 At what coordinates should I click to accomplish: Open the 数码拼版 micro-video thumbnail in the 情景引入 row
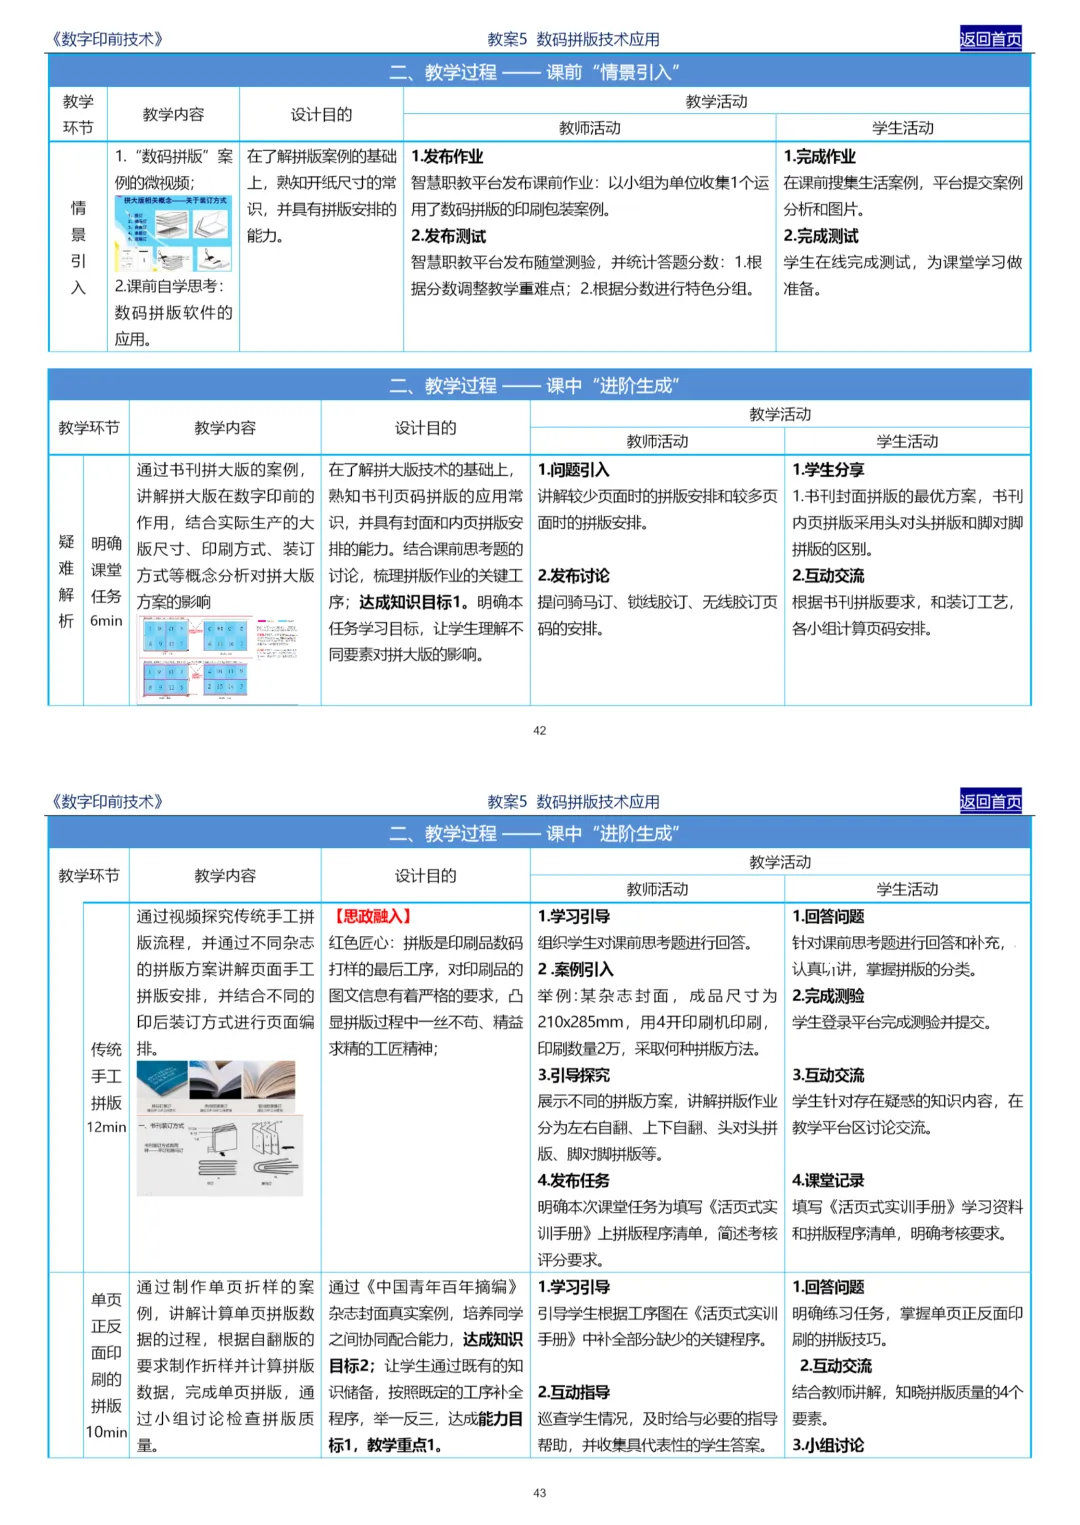[x=174, y=234]
